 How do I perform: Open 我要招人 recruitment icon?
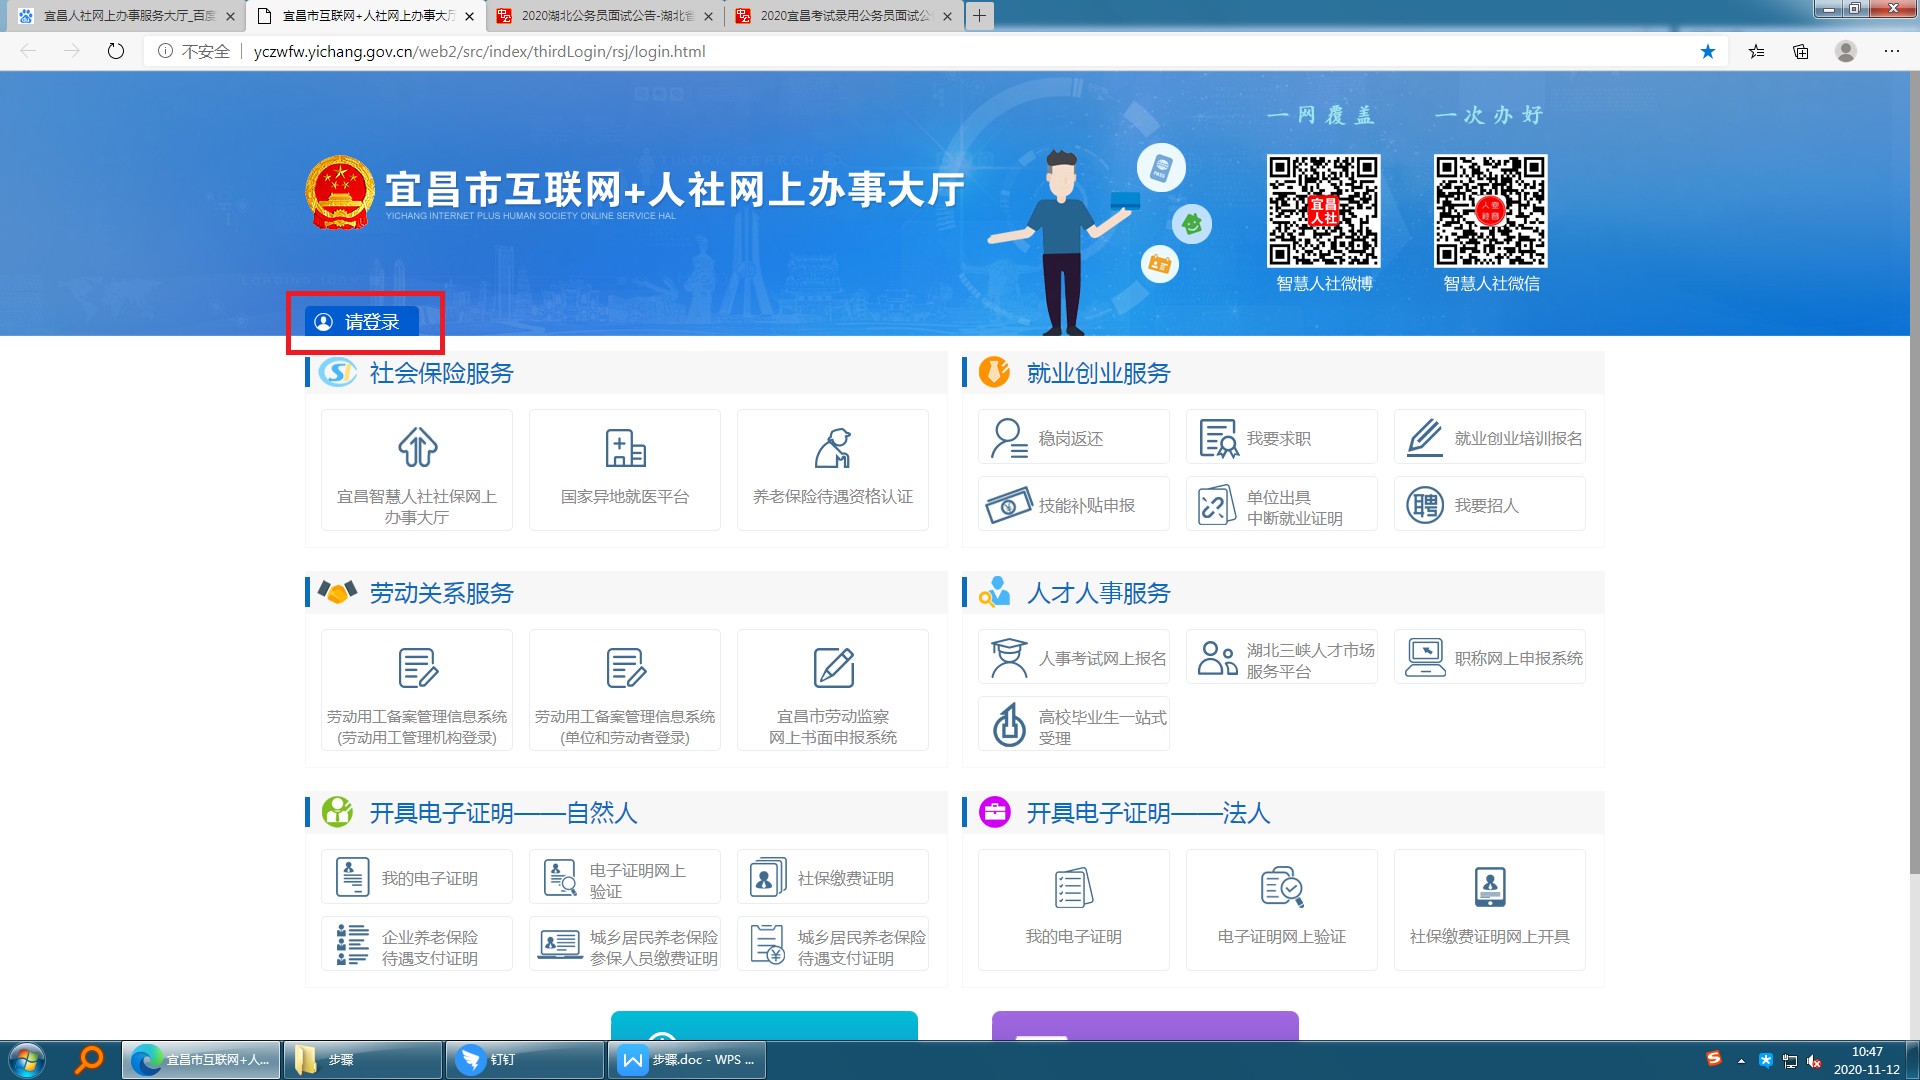pyautogui.click(x=1424, y=505)
